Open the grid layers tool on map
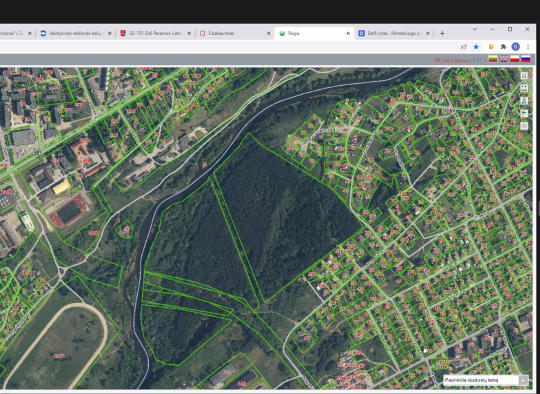 [524, 76]
